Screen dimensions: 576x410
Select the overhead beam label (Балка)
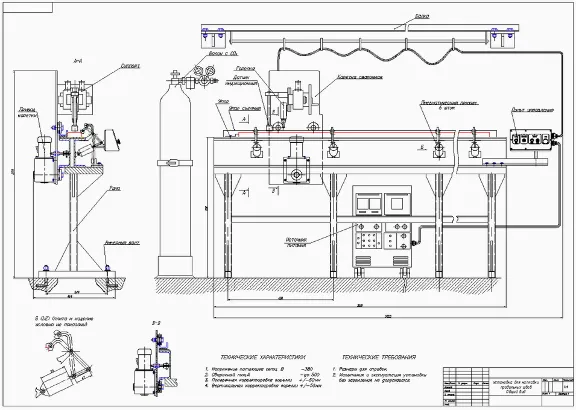coord(422,17)
